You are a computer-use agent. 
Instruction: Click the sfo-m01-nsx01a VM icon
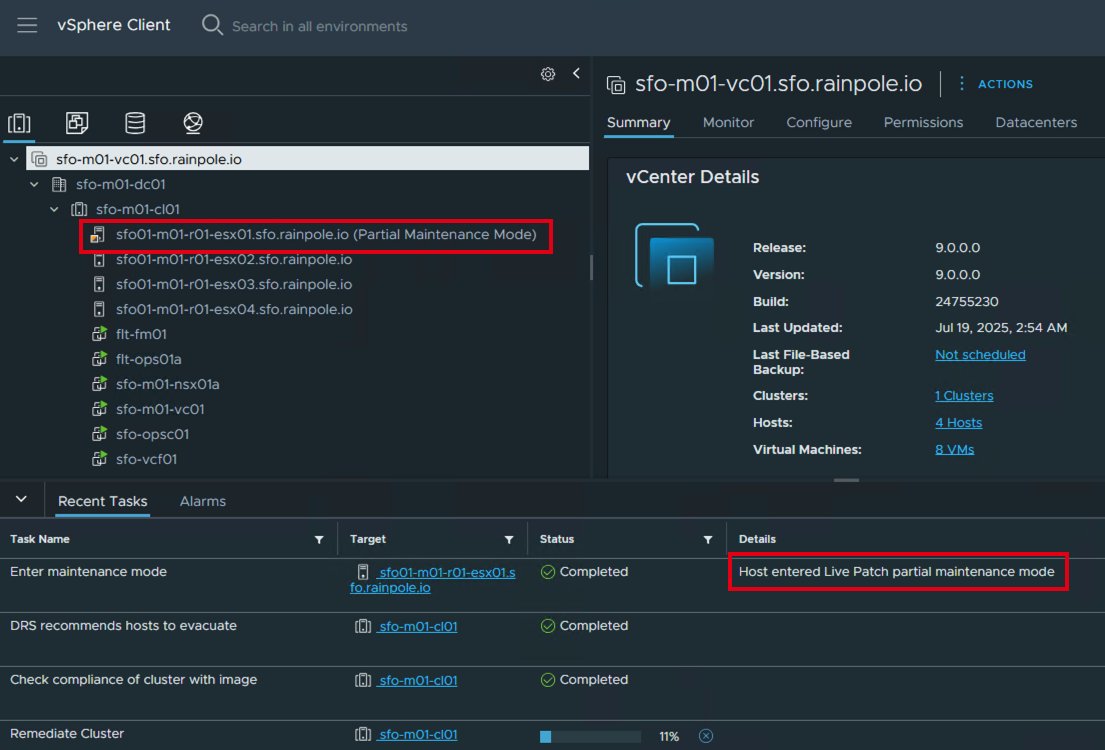pos(99,384)
